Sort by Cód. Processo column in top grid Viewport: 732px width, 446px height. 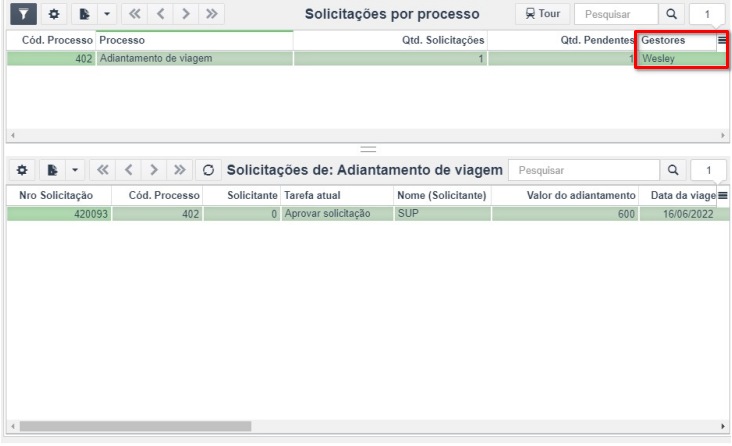click(x=51, y=40)
